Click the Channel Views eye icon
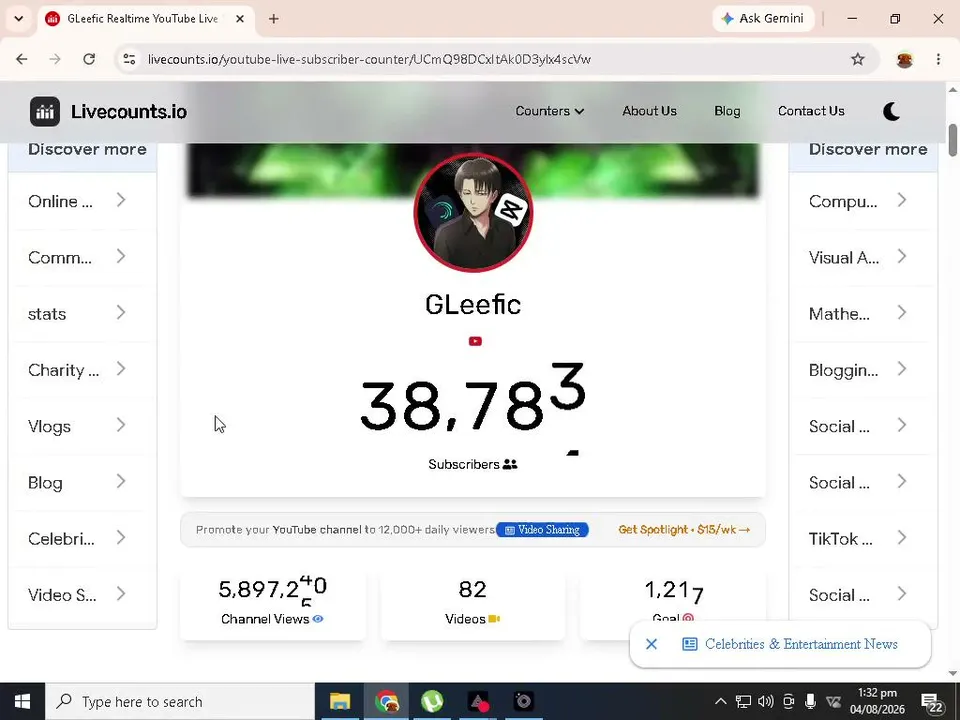 point(318,619)
